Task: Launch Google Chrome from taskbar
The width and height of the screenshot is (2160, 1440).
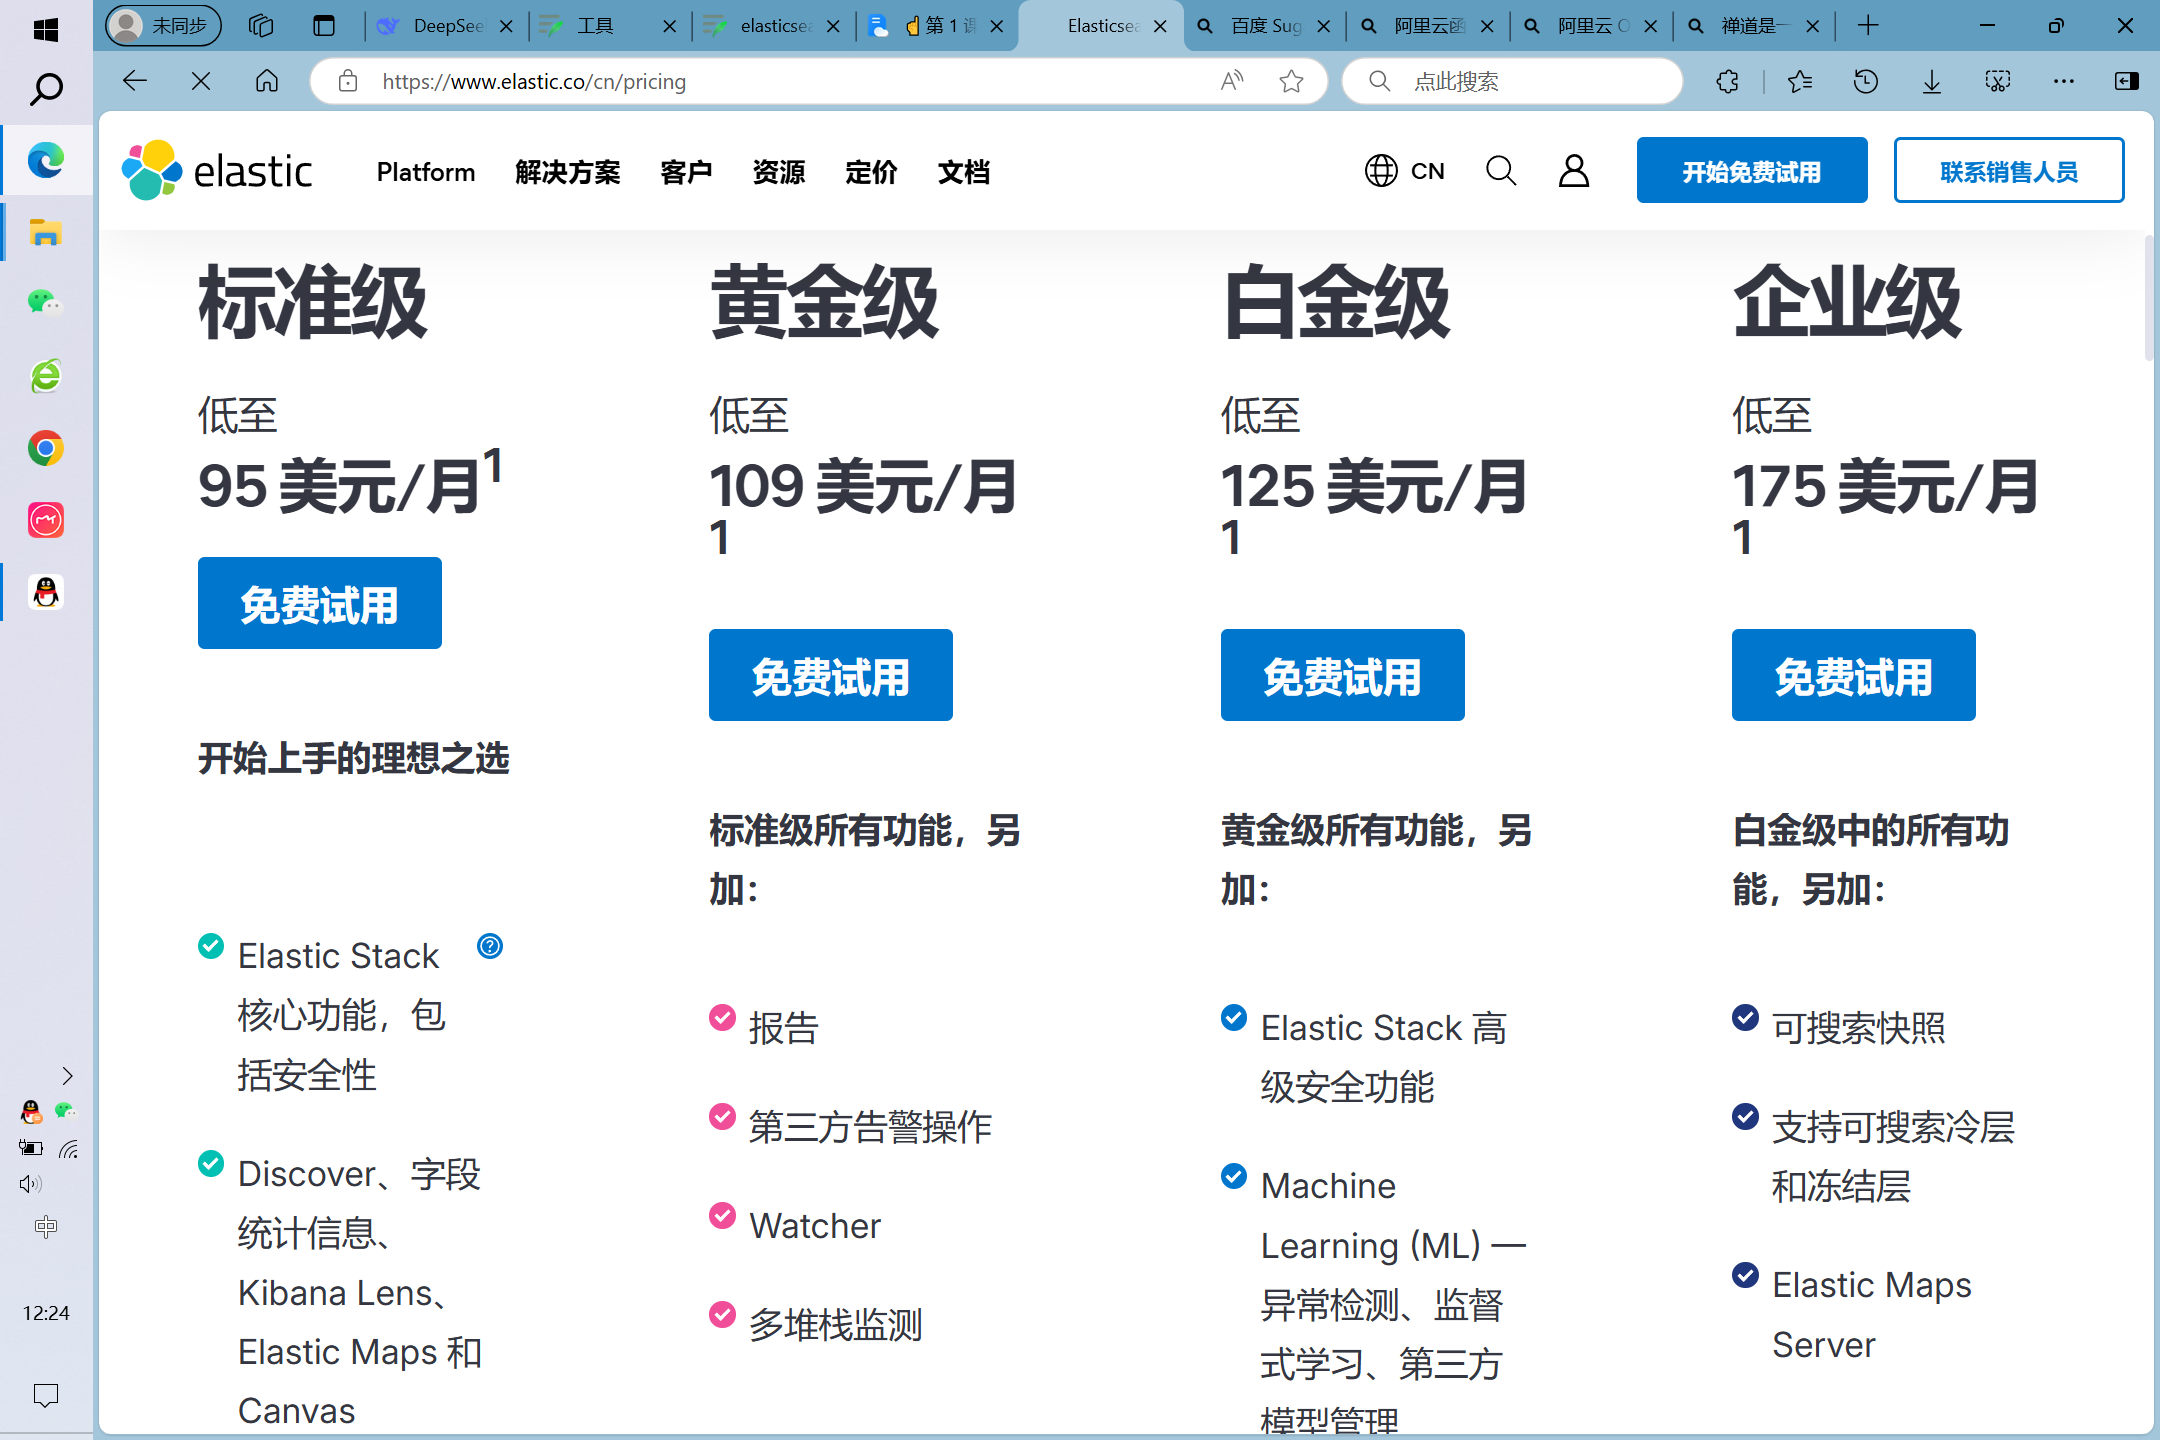Action: (x=46, y=448)
